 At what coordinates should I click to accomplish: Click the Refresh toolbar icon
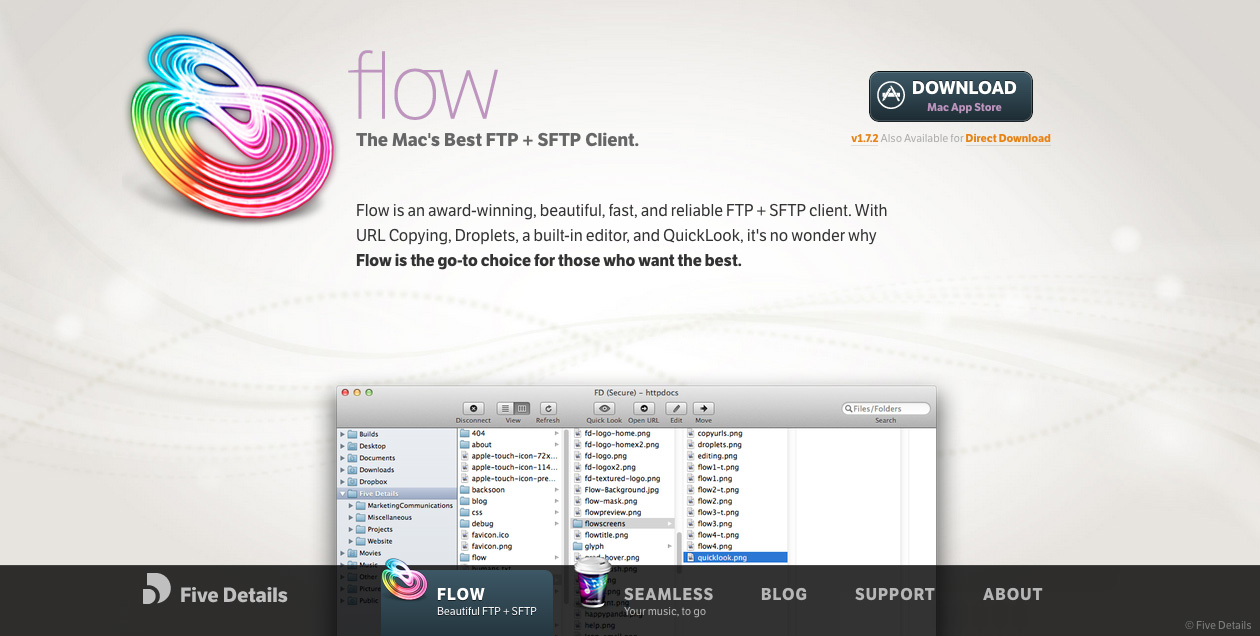pos(548,408)
